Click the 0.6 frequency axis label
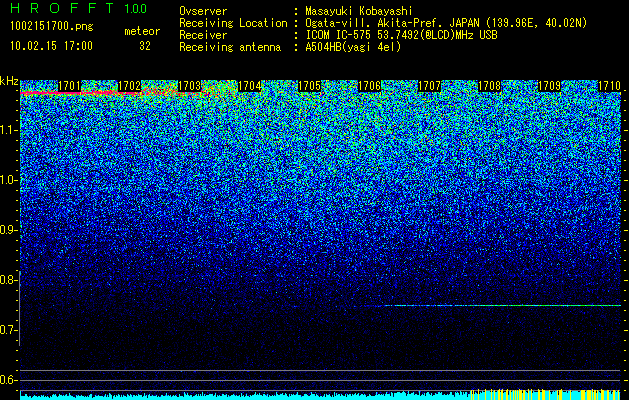 (x=9, y=380)
